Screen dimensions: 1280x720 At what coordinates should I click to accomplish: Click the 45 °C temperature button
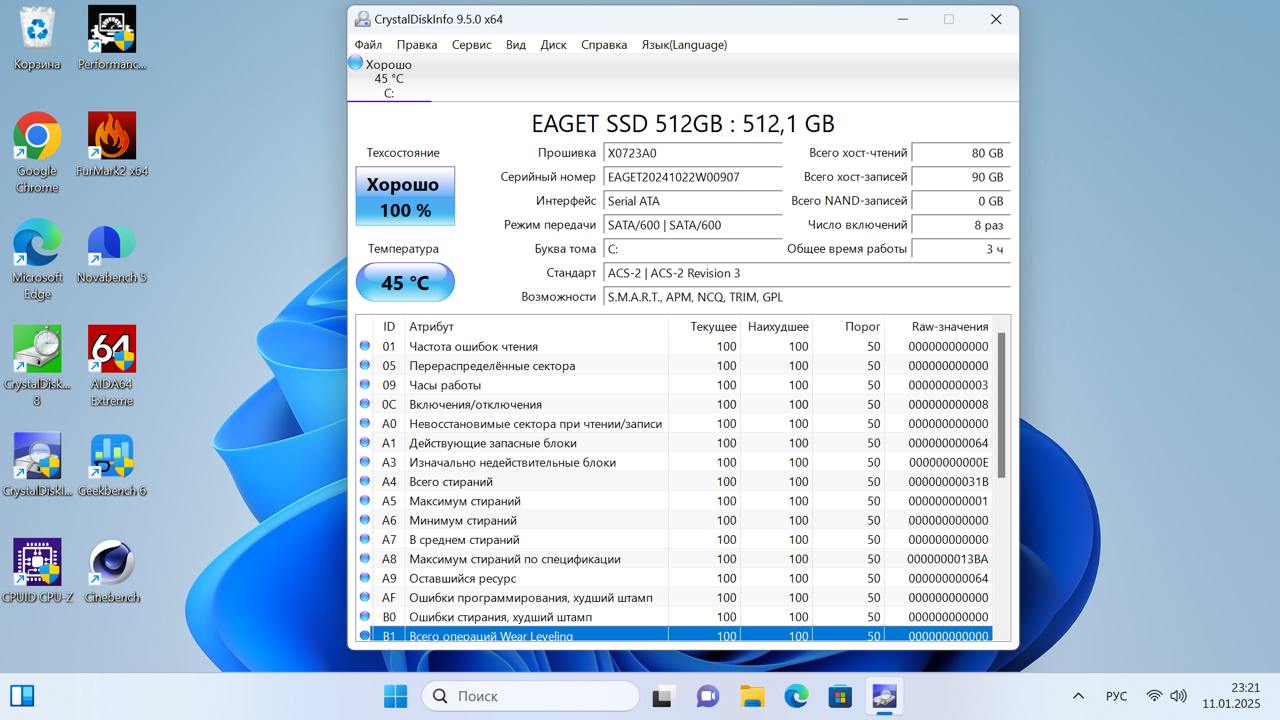coord(405,282)
